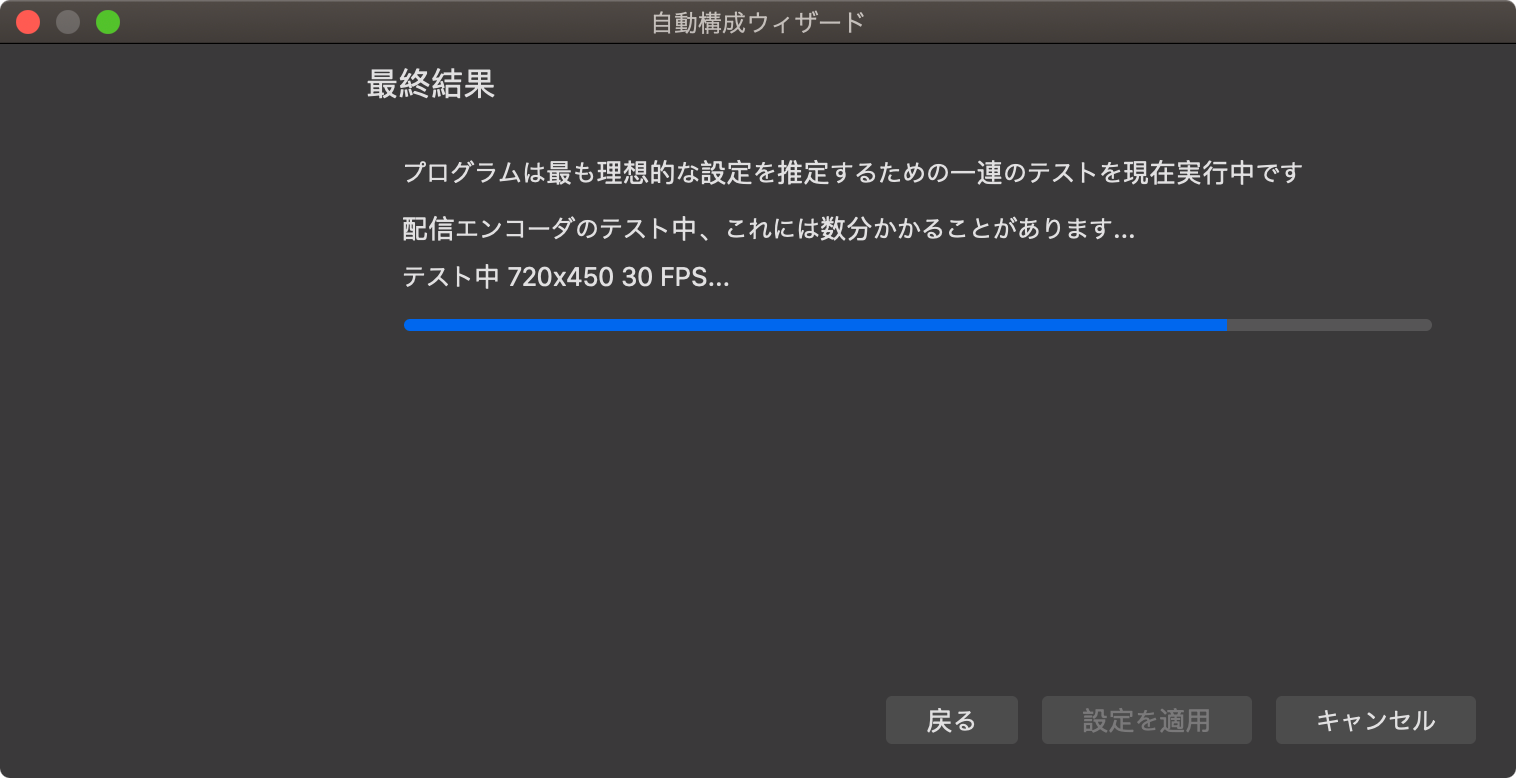Screen dimensions: 1516x778
Task: Click the 30 FPS text
Action: click(664, 277)
